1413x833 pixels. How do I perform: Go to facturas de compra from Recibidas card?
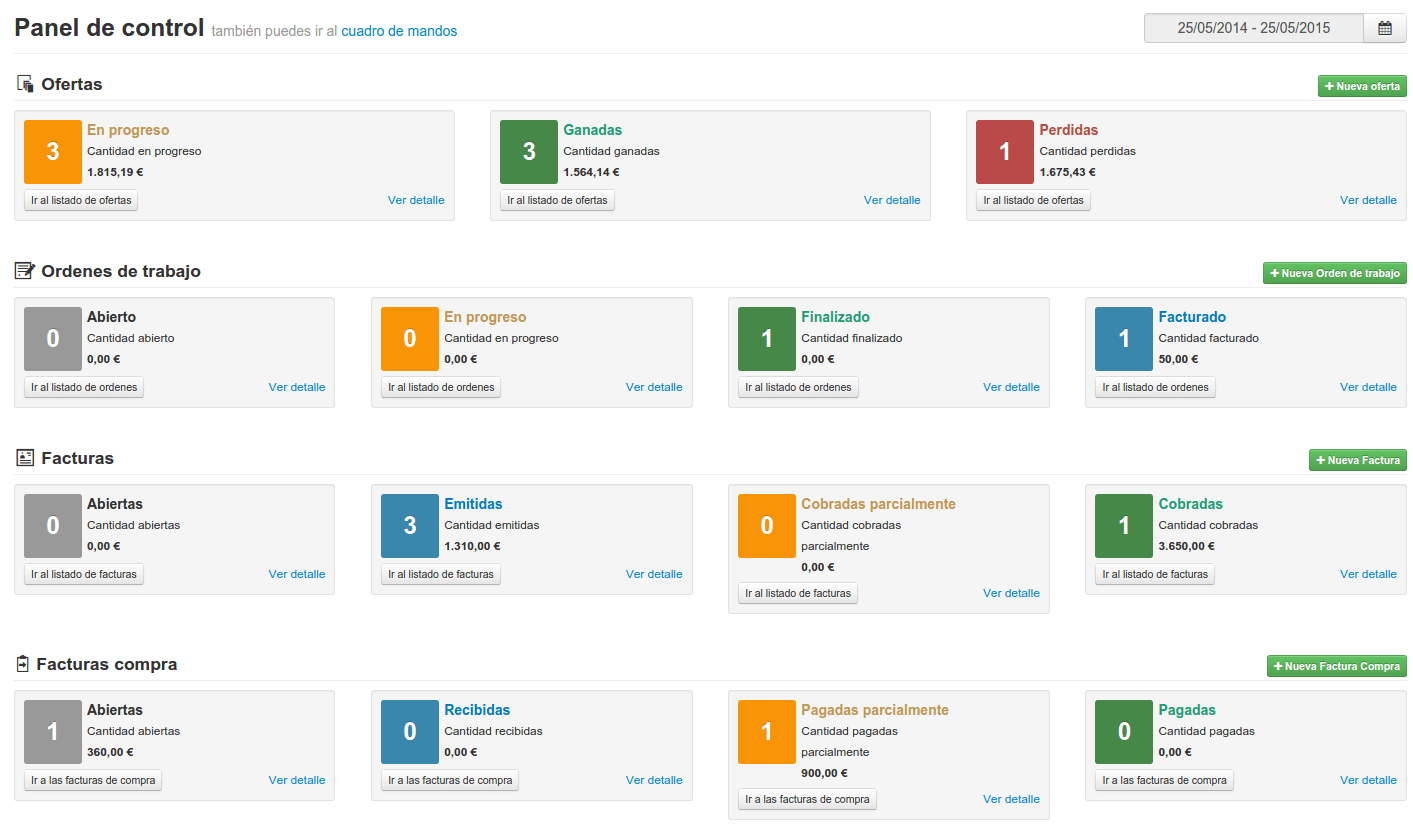click(450, 780)
